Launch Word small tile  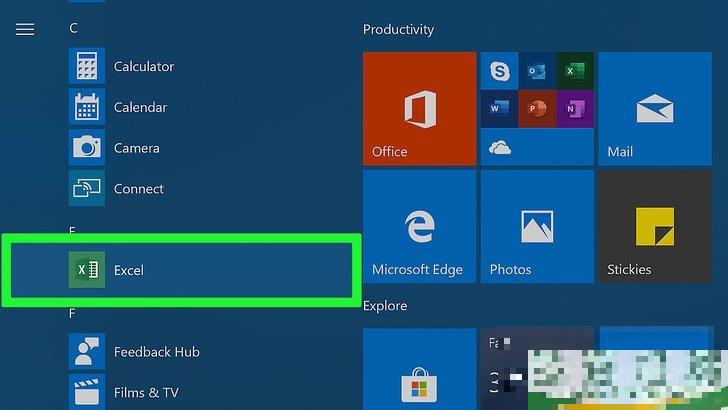pyautogui.click(x=499, y=108)
